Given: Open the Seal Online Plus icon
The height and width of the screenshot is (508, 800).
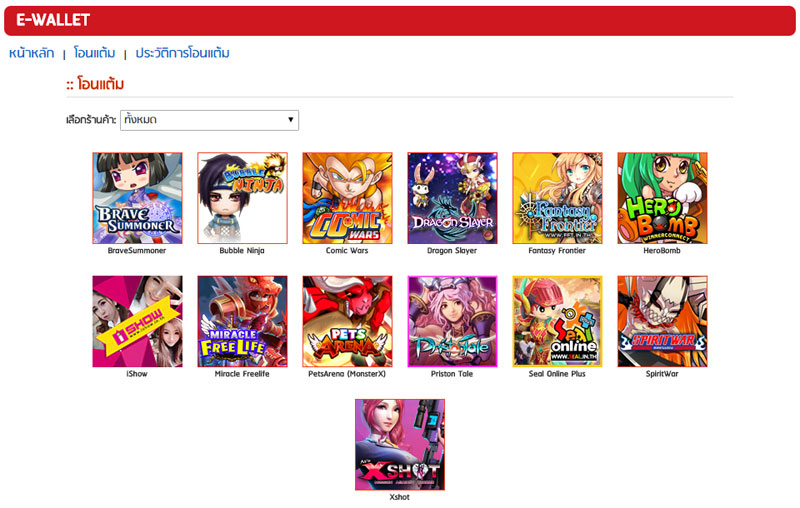Looking at the screenshot, I should (x=558, y=321).
